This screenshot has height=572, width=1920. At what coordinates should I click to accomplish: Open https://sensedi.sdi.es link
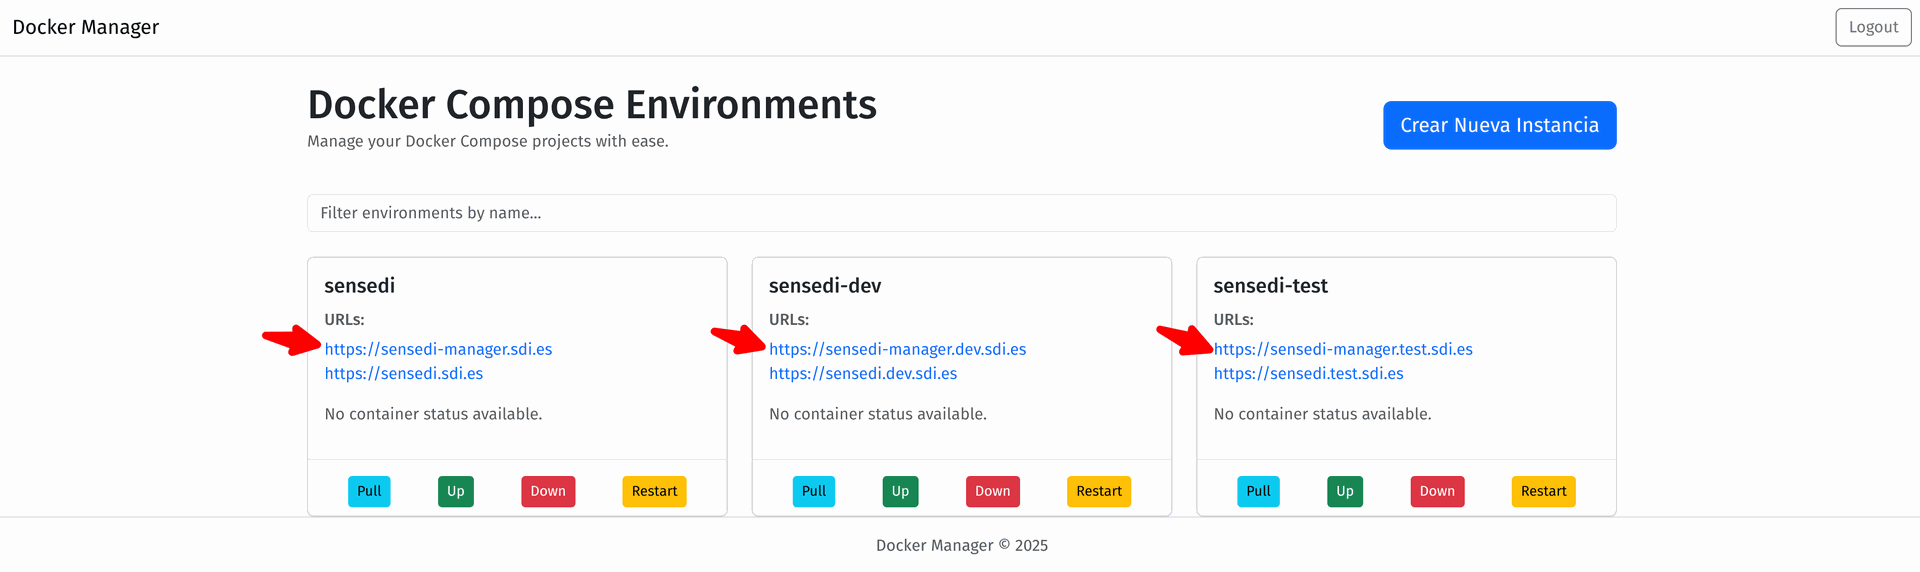point(403,373)
